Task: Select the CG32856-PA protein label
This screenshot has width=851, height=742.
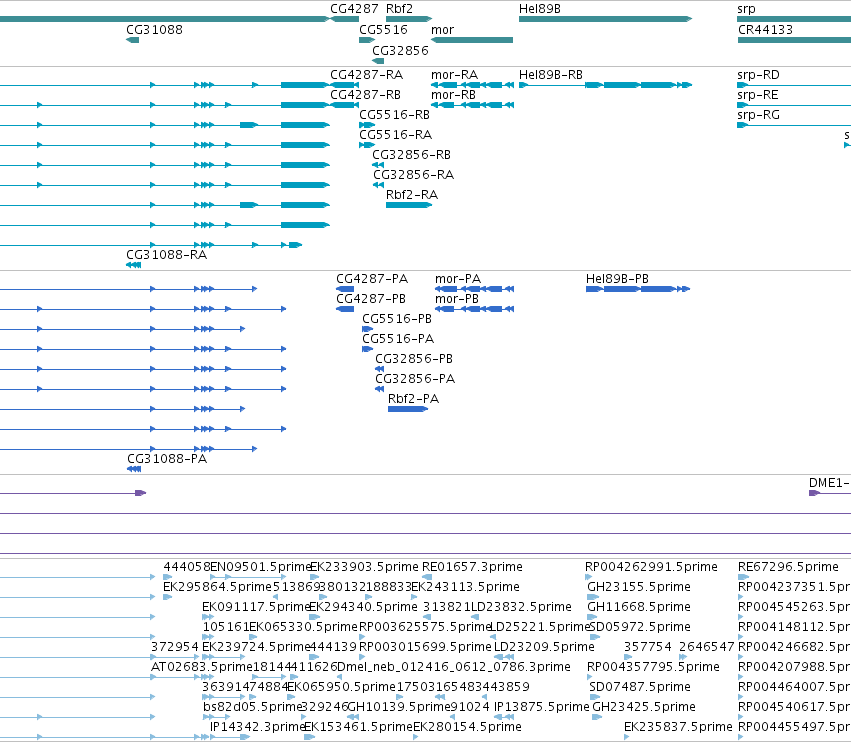Action: (415, 379)
